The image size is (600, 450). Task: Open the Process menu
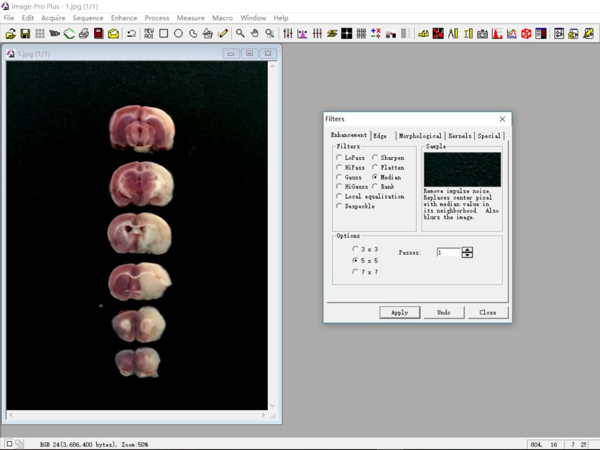click(x=156, y=18)
